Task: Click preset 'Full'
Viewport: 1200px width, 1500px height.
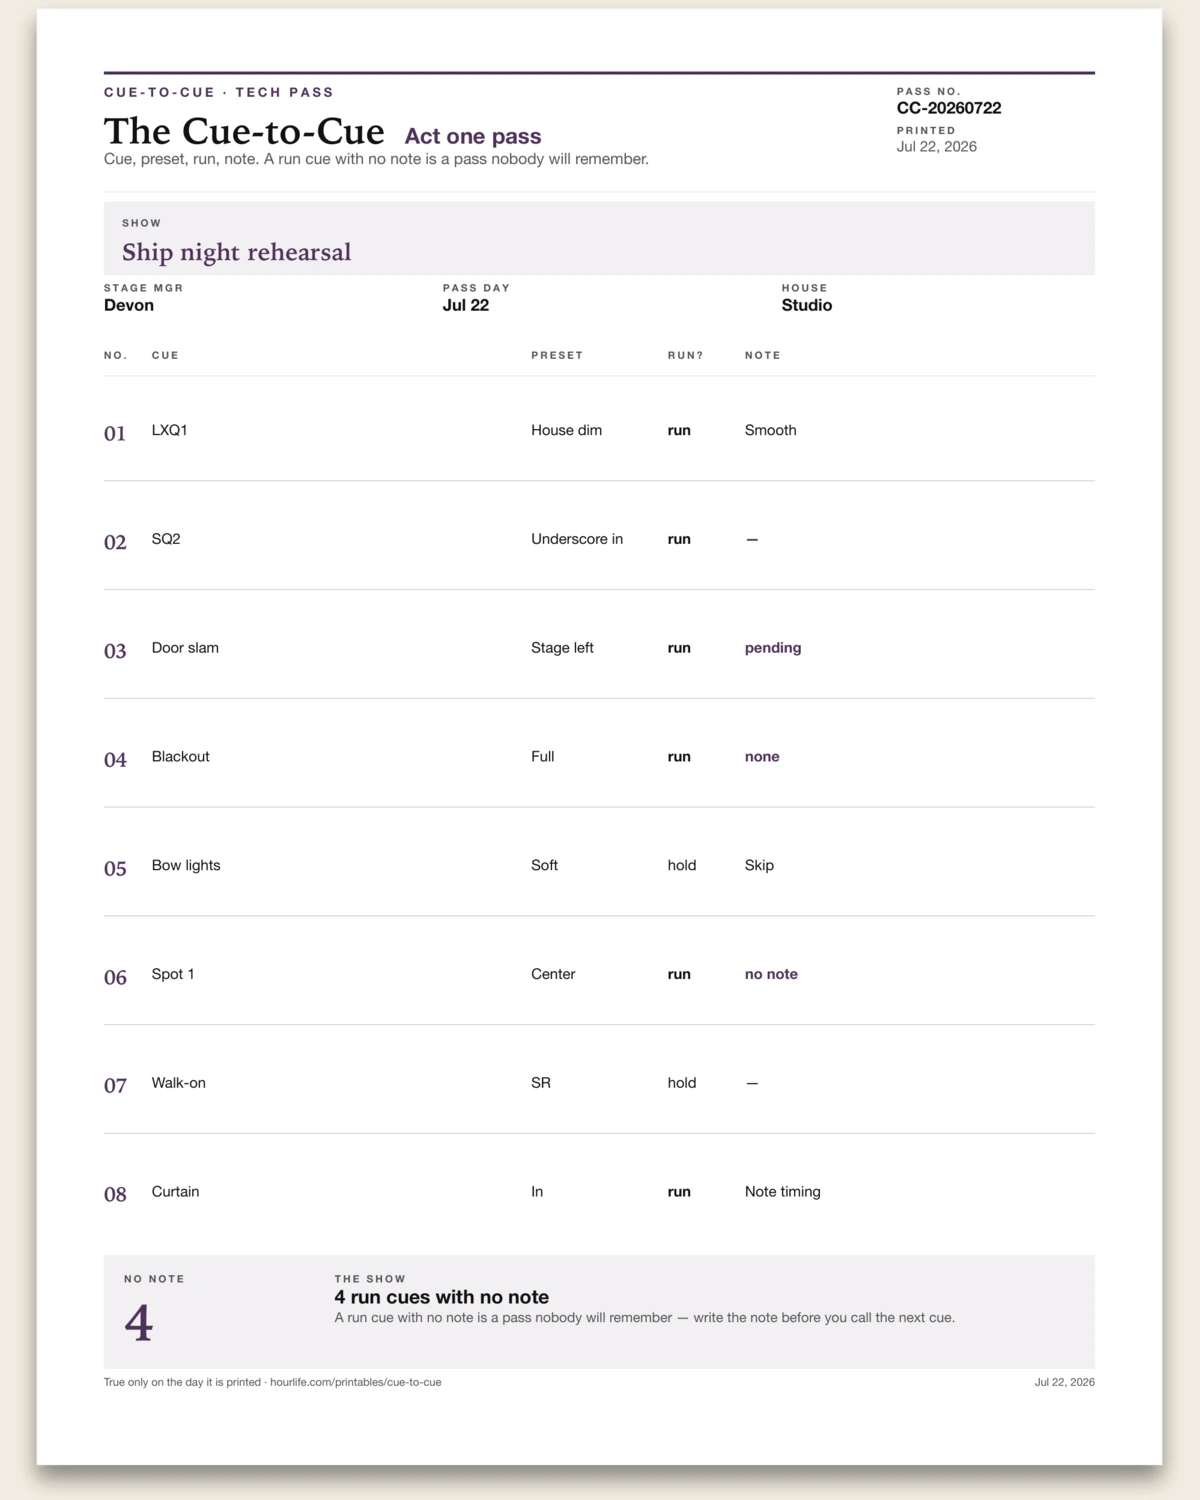Action: [x=543, y=757]
